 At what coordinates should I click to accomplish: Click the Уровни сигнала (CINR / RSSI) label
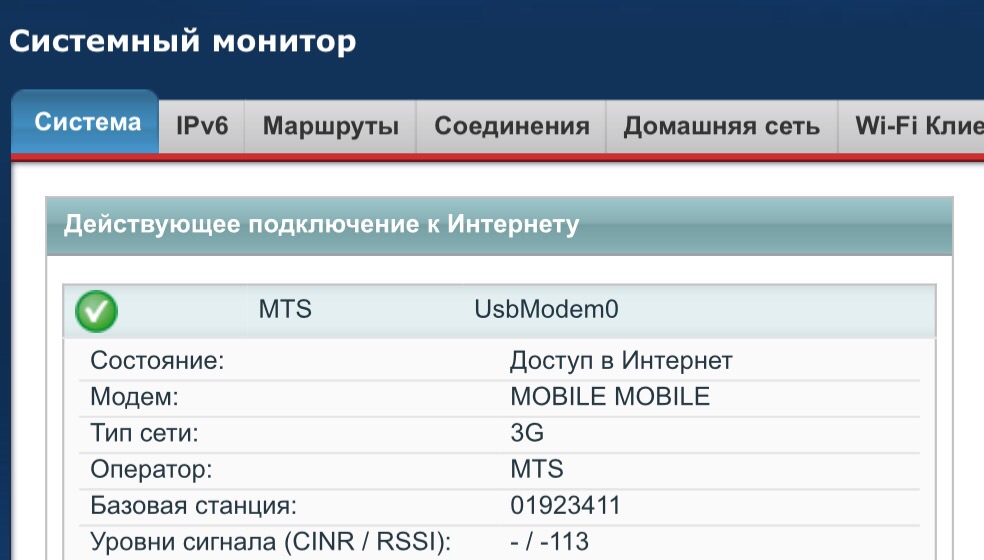[x=270, y=542]
